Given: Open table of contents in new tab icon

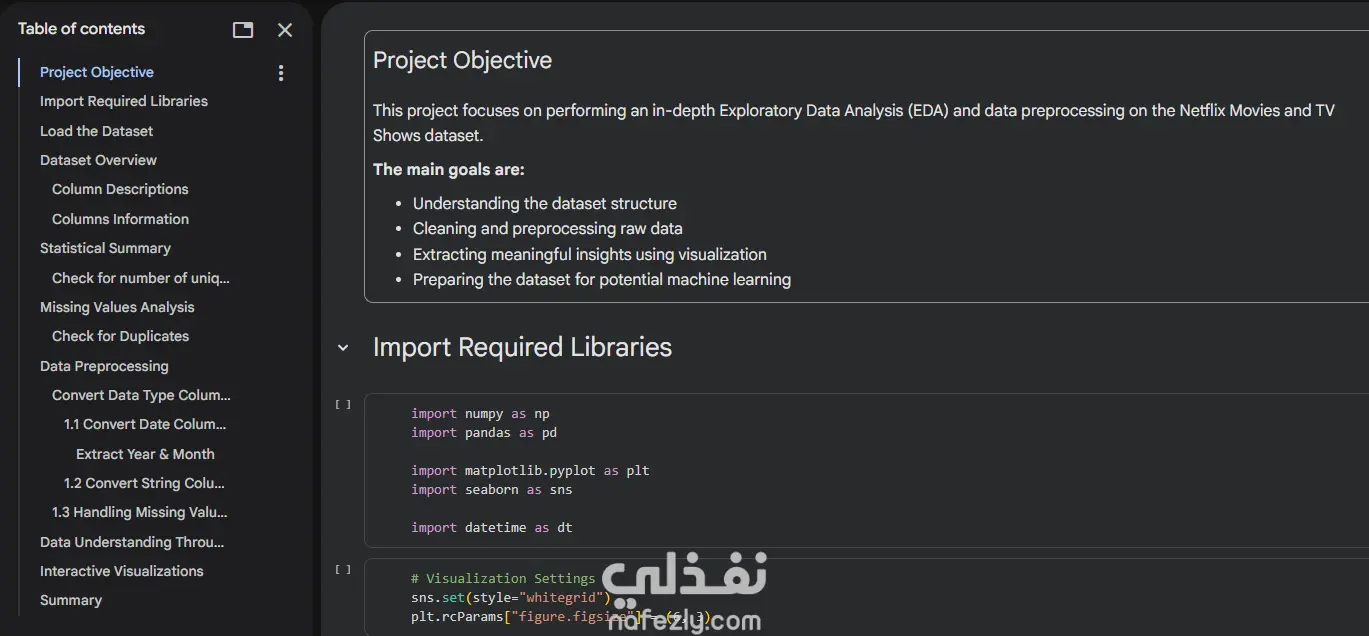Looking at the screenshot, I should [x=243, y=30].
